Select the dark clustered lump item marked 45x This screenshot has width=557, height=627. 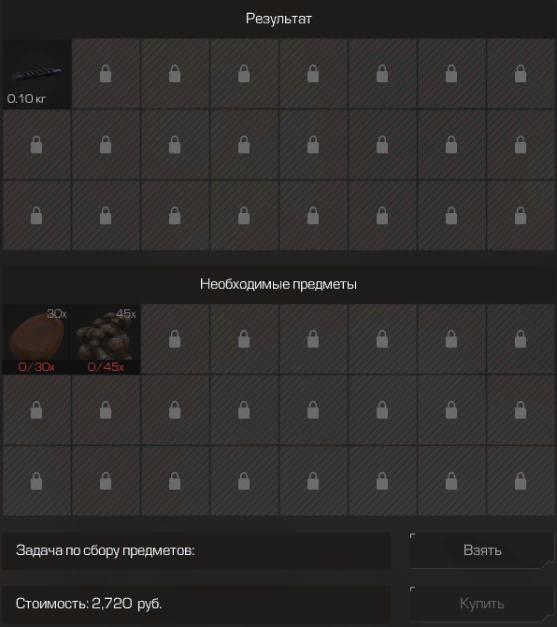(x=106, y=339)
